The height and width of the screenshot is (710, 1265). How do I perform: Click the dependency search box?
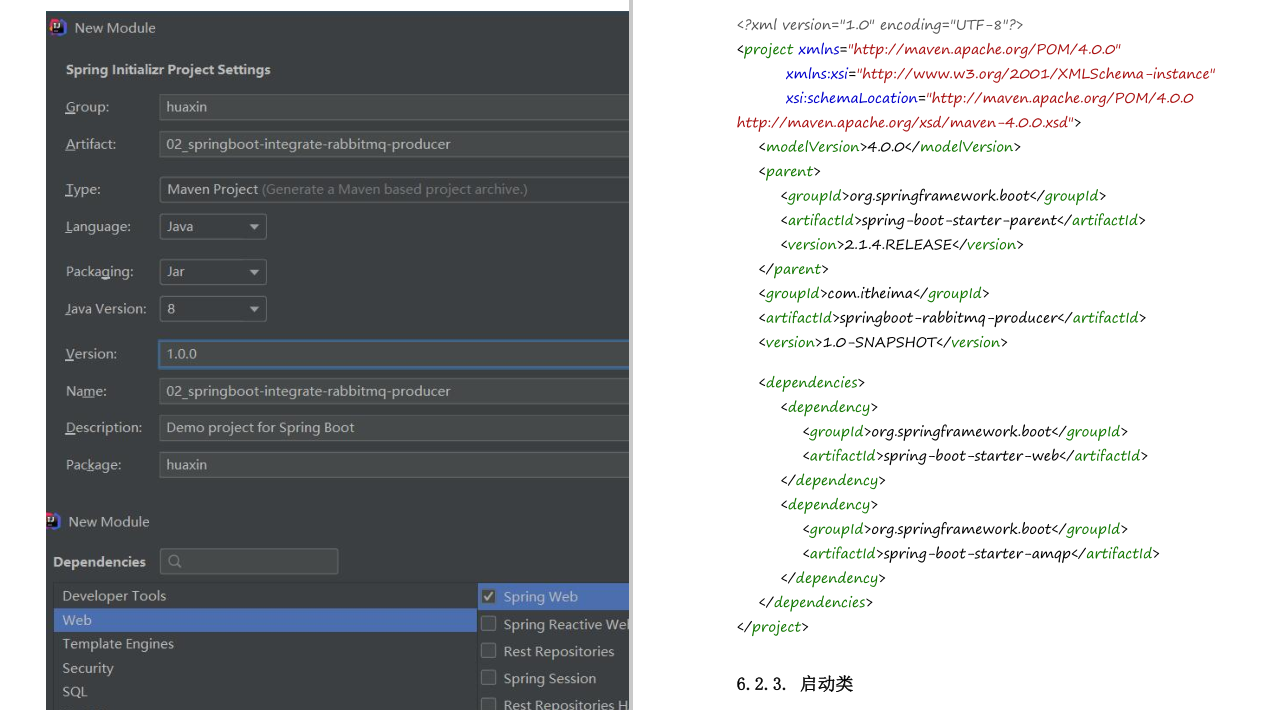248,561
